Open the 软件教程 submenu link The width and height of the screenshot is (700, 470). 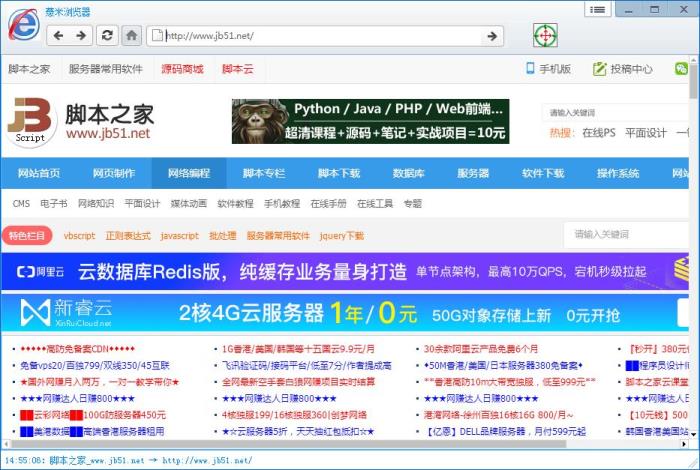[235, 204]
